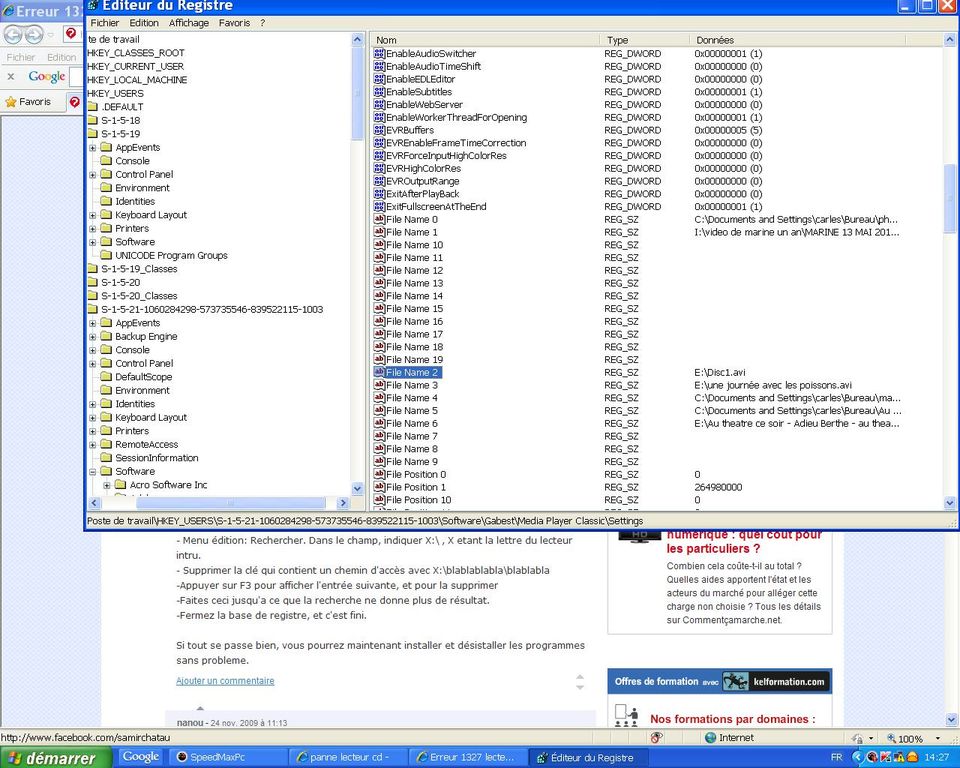Click the values pane vertical scrollbar down arrow
Image resolution: width=960 pixels, height=768 pixels.
(950, 503)
